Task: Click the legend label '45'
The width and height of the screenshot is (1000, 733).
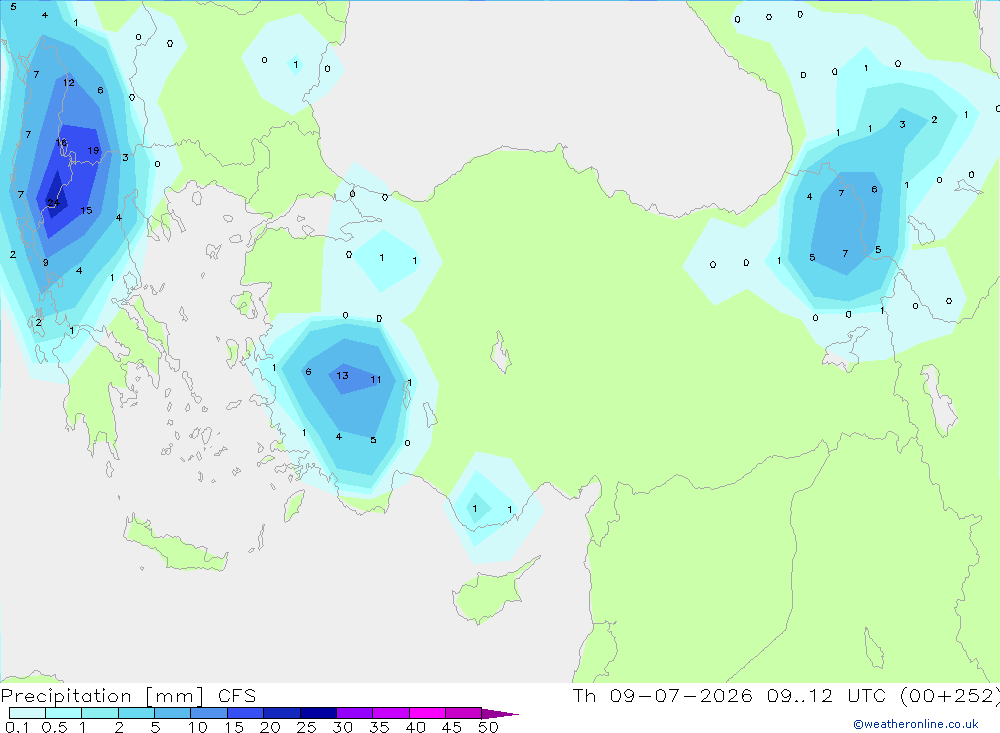Action: click(452, 727)
